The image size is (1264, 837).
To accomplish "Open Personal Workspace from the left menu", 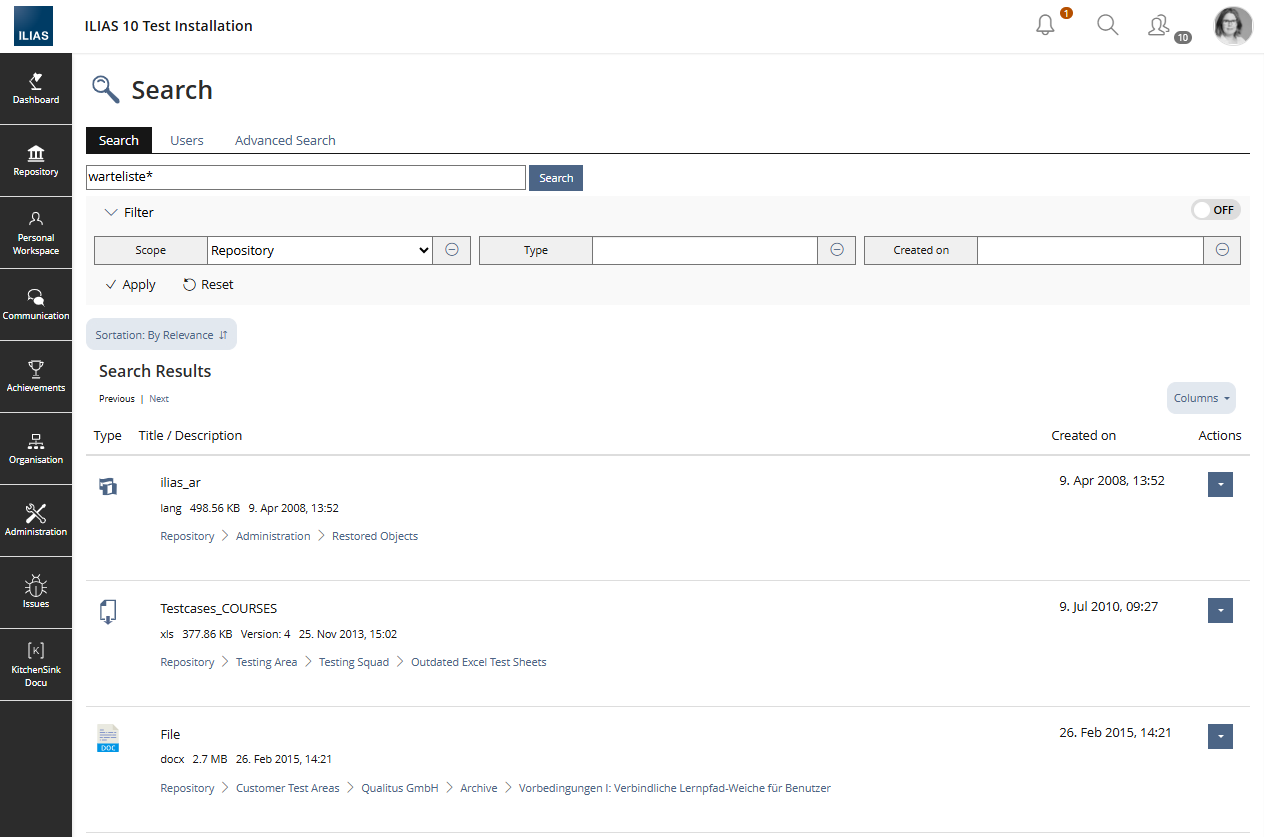I will [36, 232].
